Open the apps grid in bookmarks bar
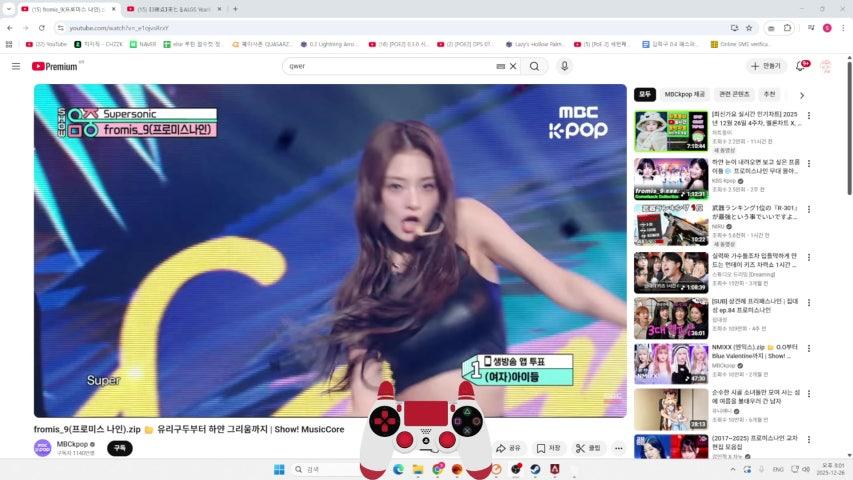Screen dimensions: 853x480 coord(9,44)
